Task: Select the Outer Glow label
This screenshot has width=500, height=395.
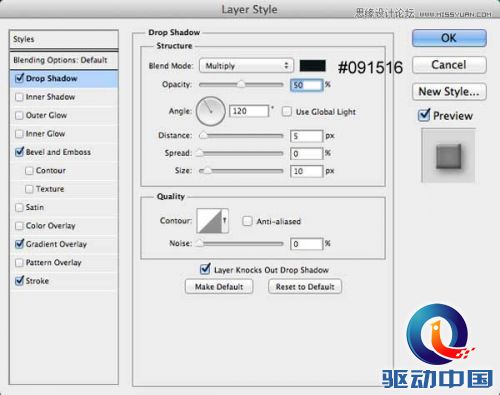Action: 46,115
